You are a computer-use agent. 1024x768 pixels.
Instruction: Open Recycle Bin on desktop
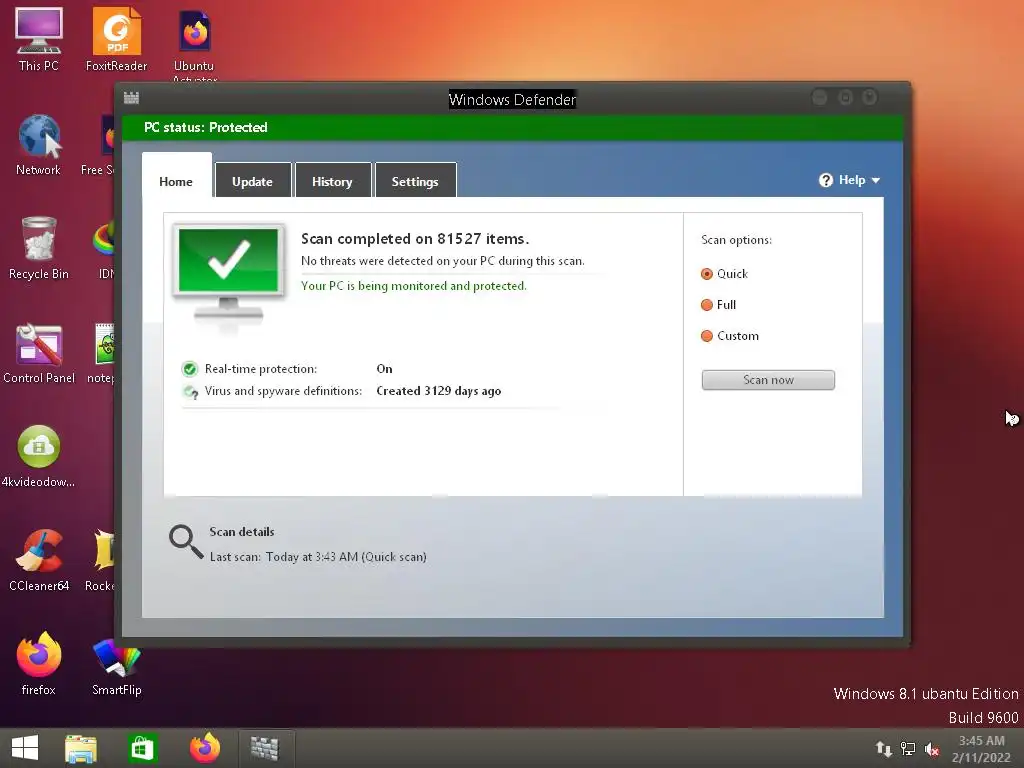click(39, 248)
